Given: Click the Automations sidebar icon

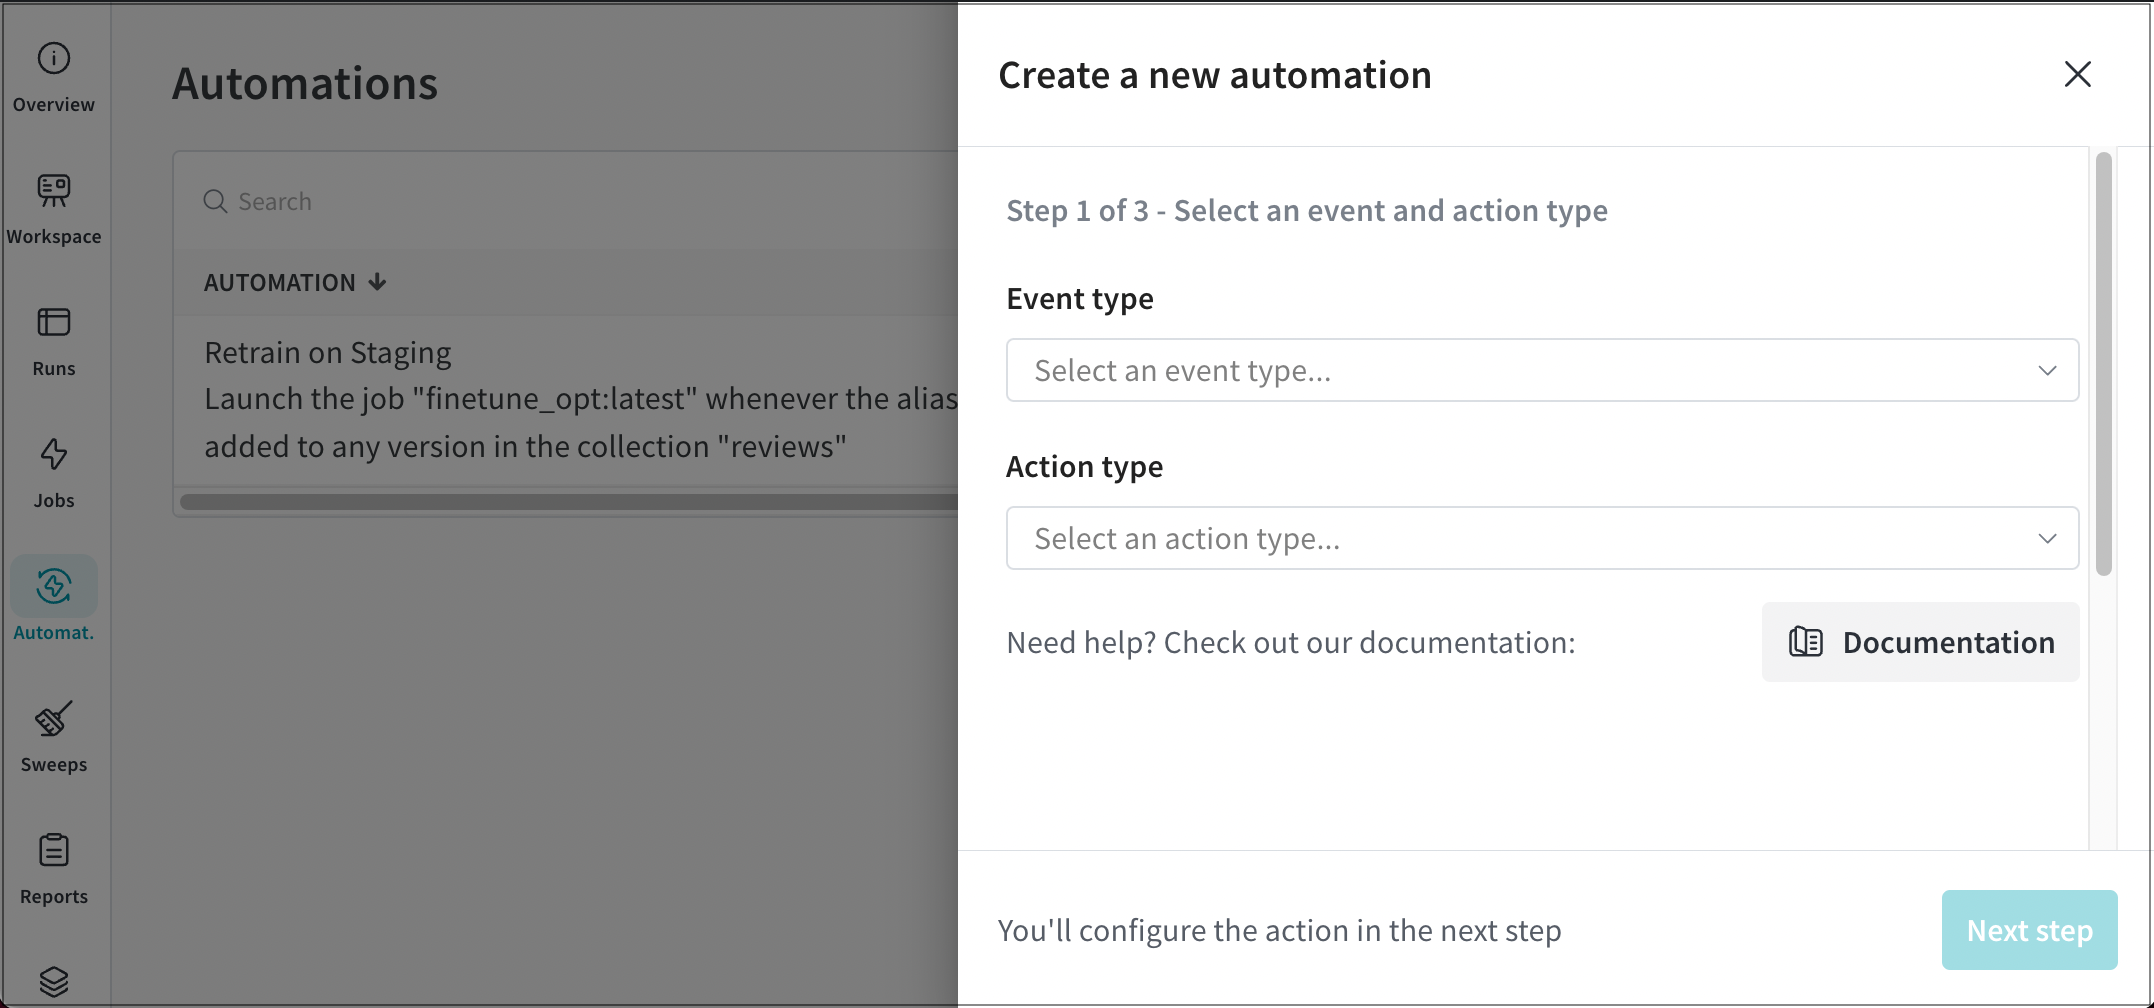Looking at the screenshot, I should [54, 587].
